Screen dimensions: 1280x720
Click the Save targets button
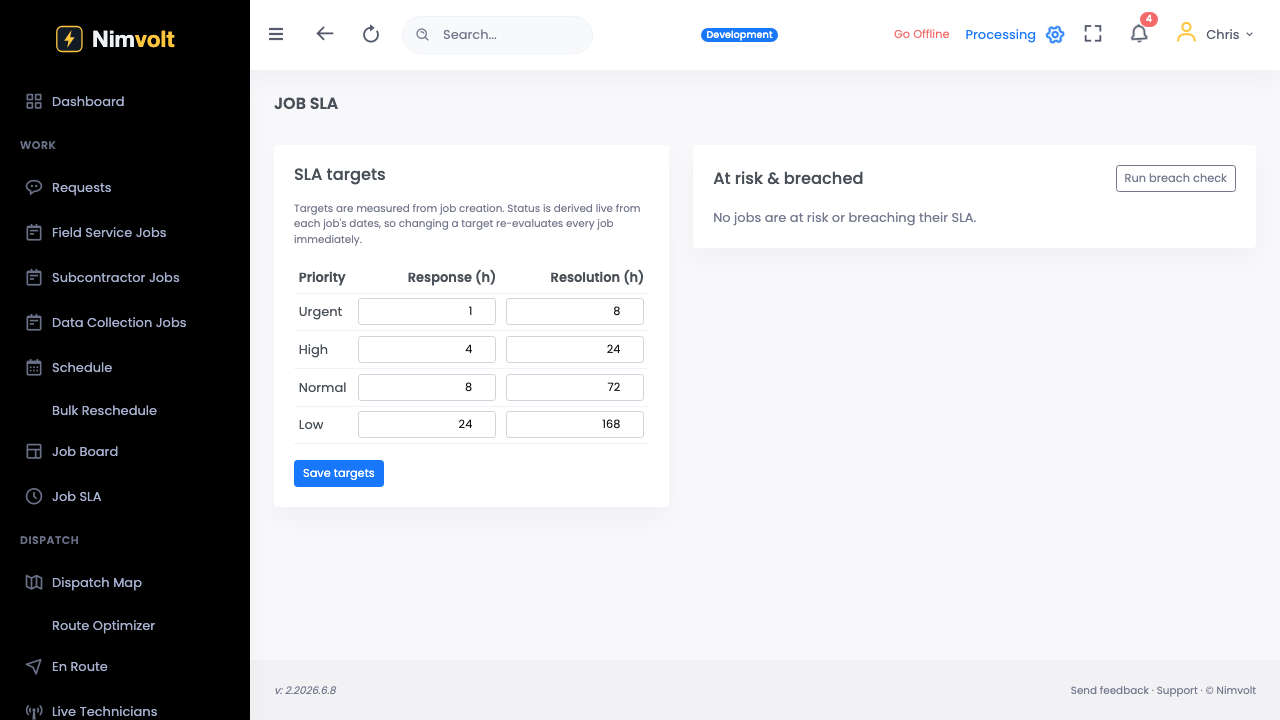339,473
